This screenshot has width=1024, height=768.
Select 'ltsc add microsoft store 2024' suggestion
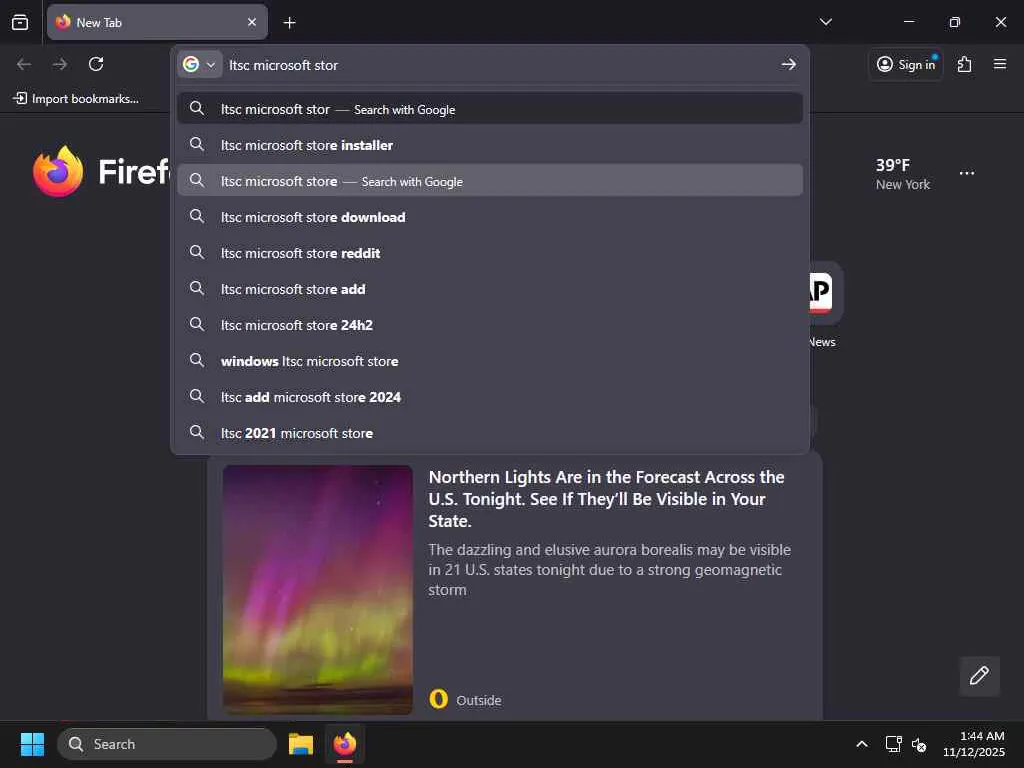[490, 396]
